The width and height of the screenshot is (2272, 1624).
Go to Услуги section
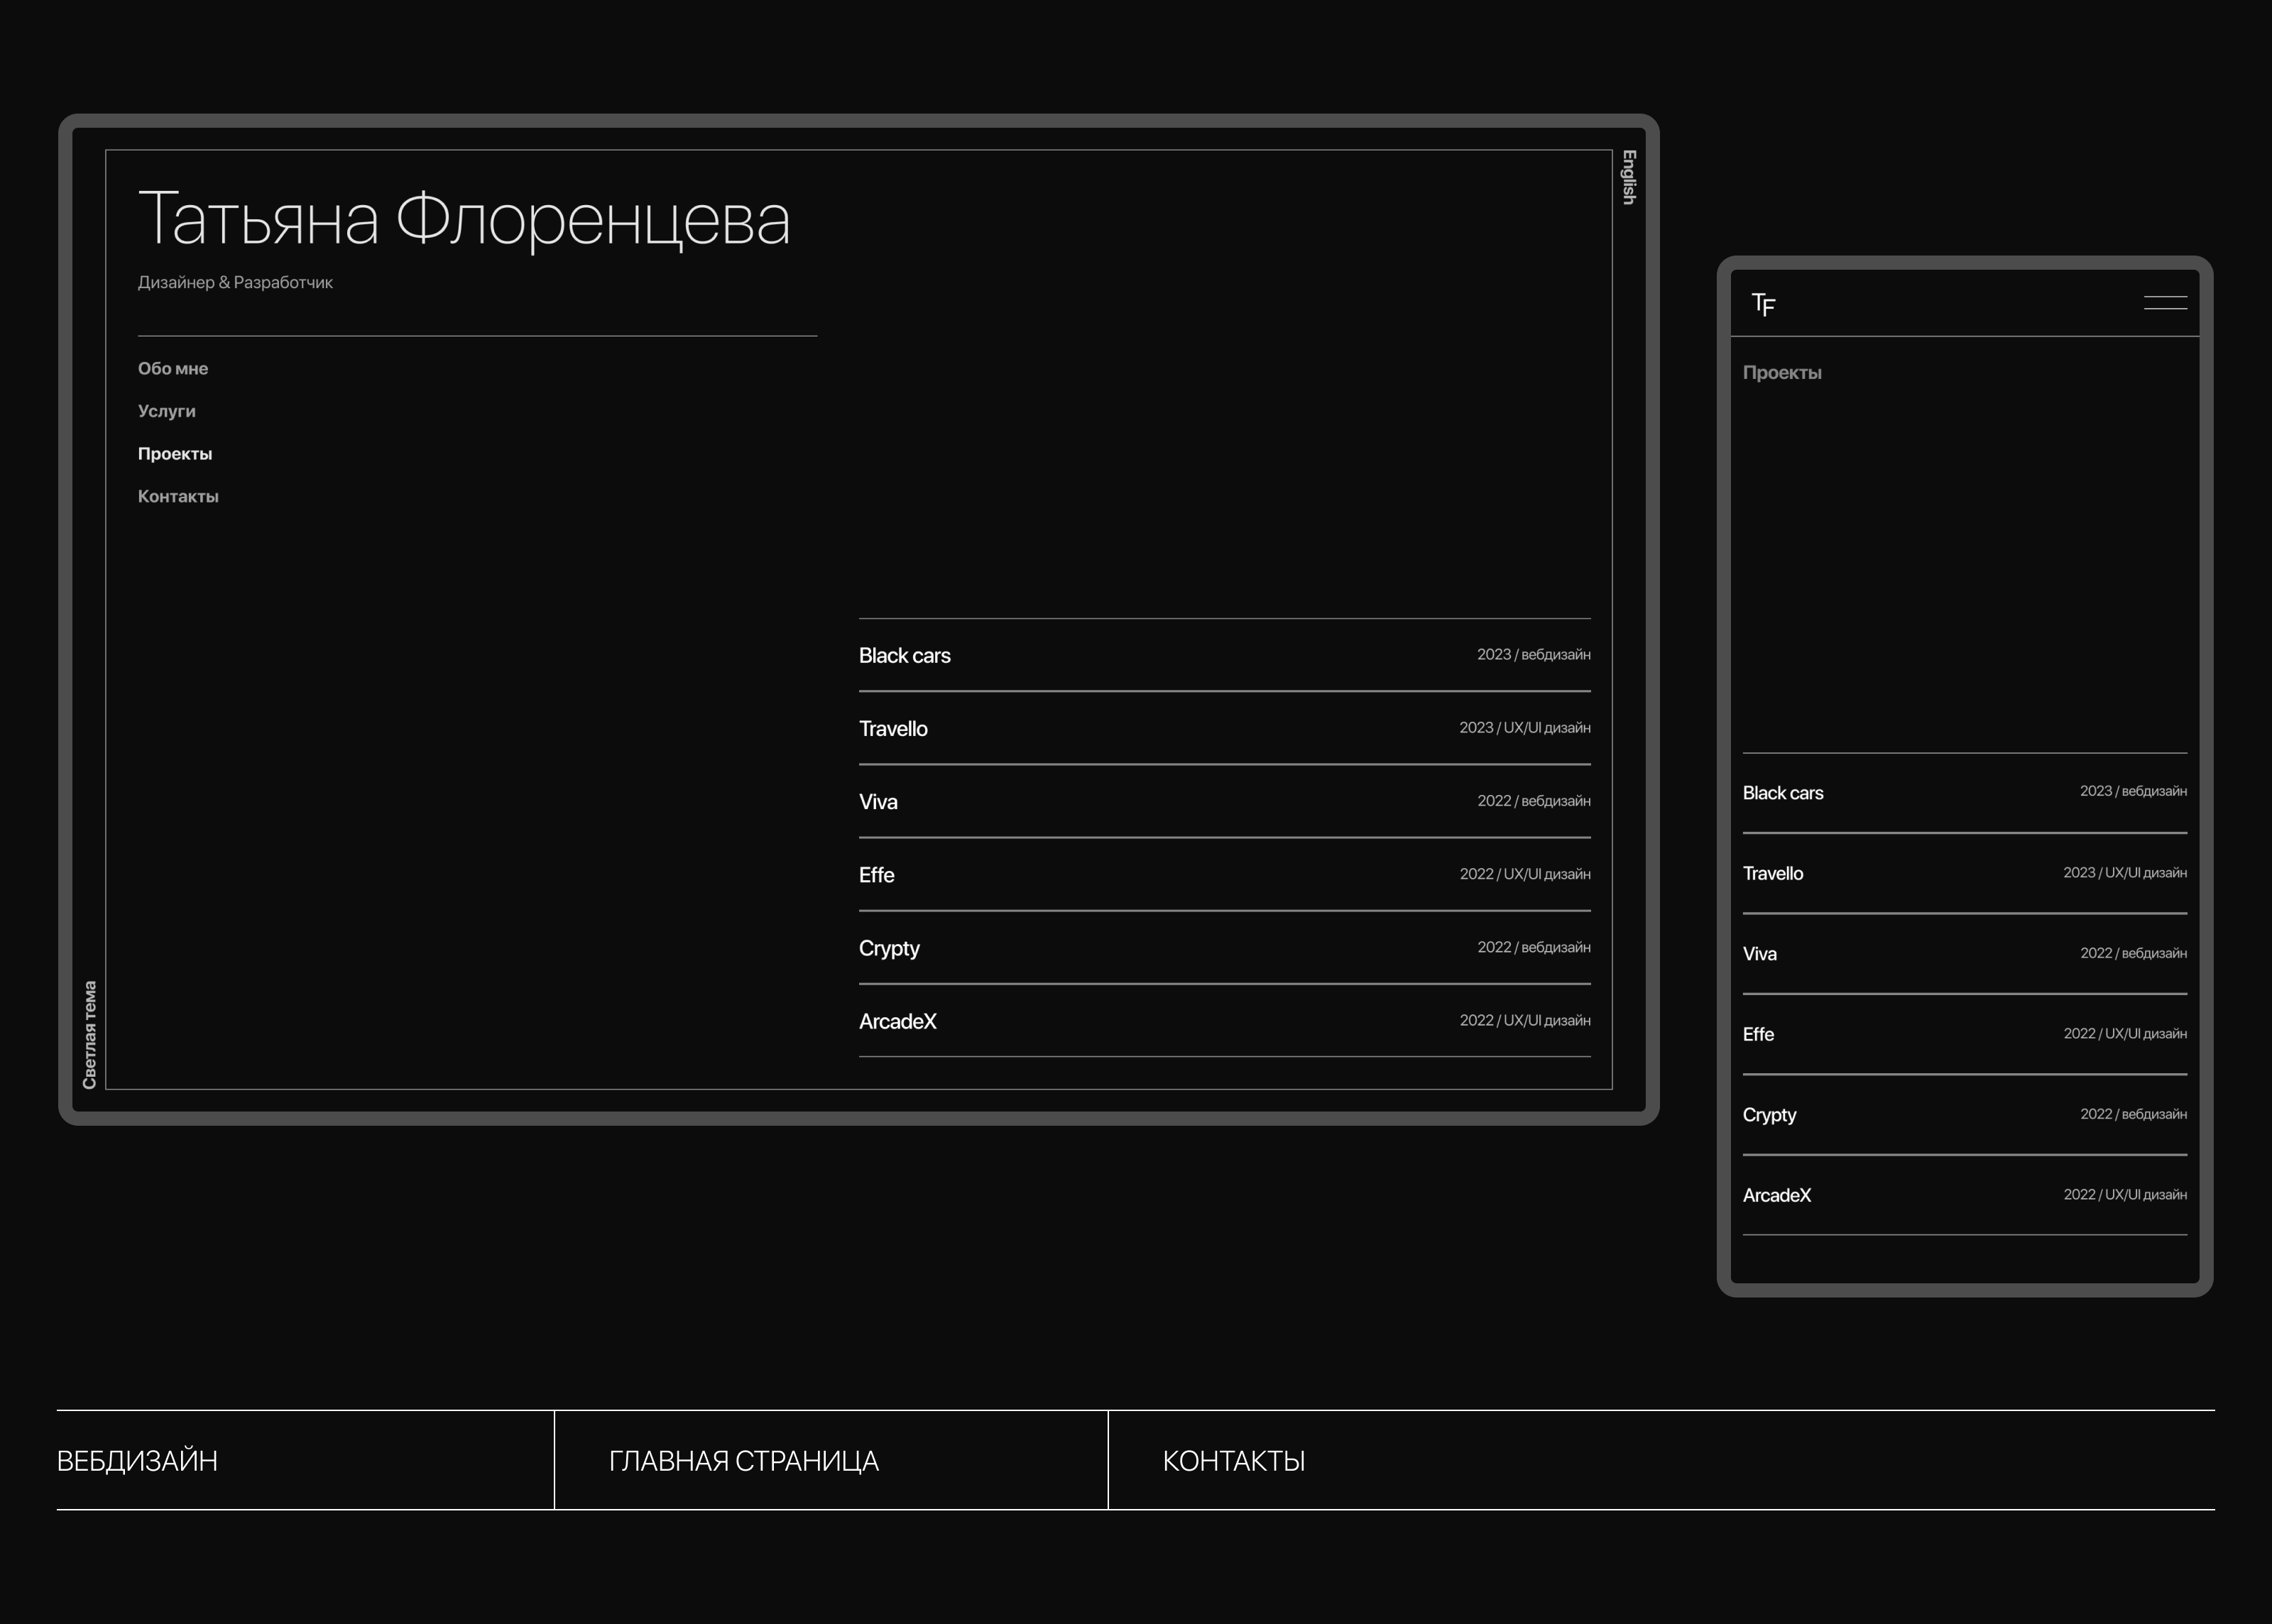pyautogui.click(x=167, y=411)
